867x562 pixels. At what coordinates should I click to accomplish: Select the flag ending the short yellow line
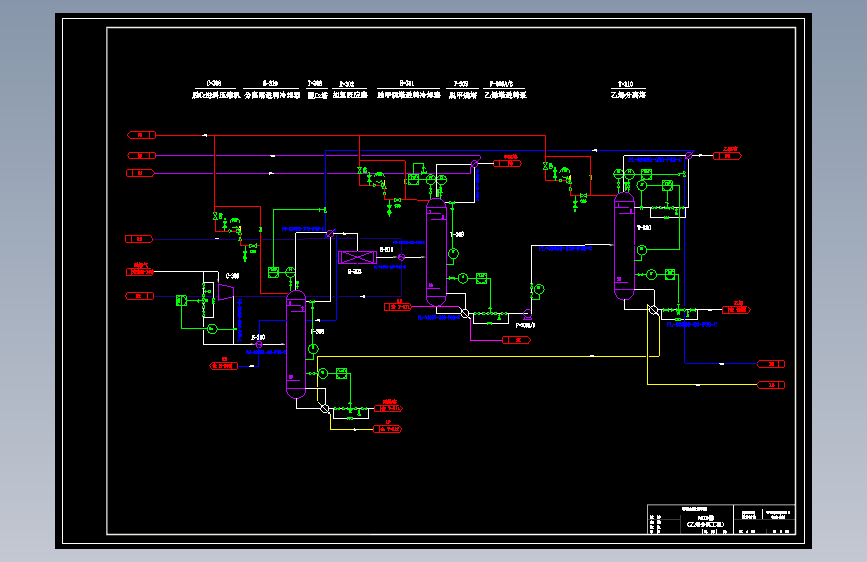388,429
